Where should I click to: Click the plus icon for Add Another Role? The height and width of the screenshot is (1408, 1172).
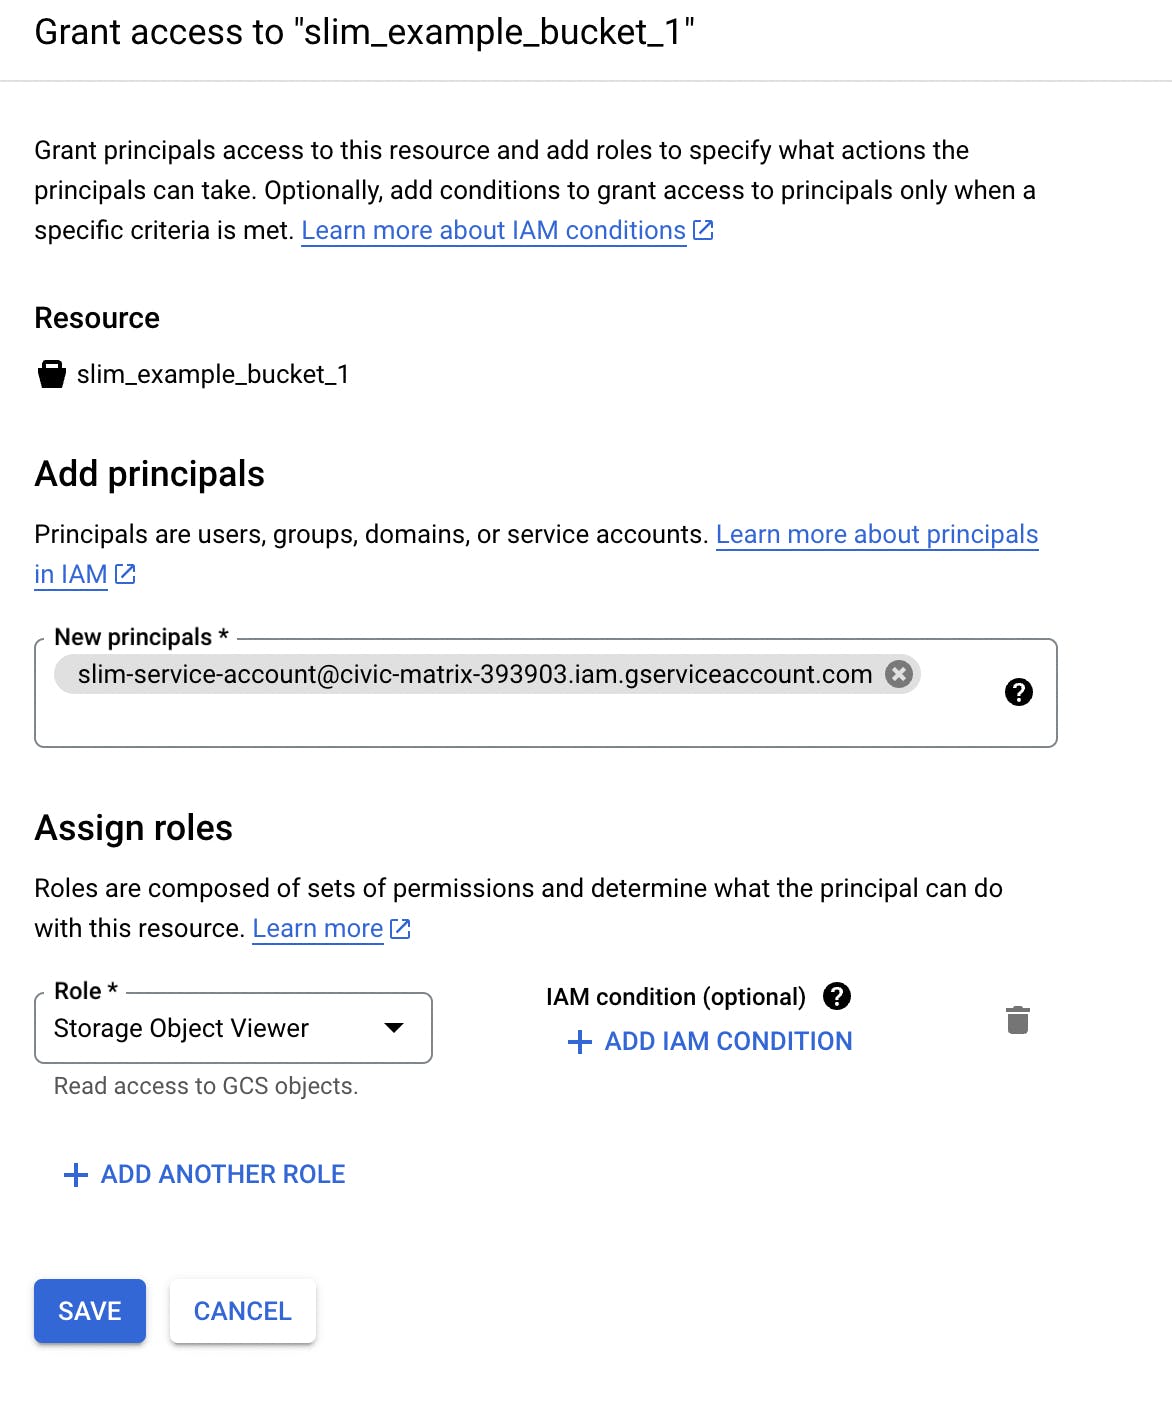[x=76, y=1175]
